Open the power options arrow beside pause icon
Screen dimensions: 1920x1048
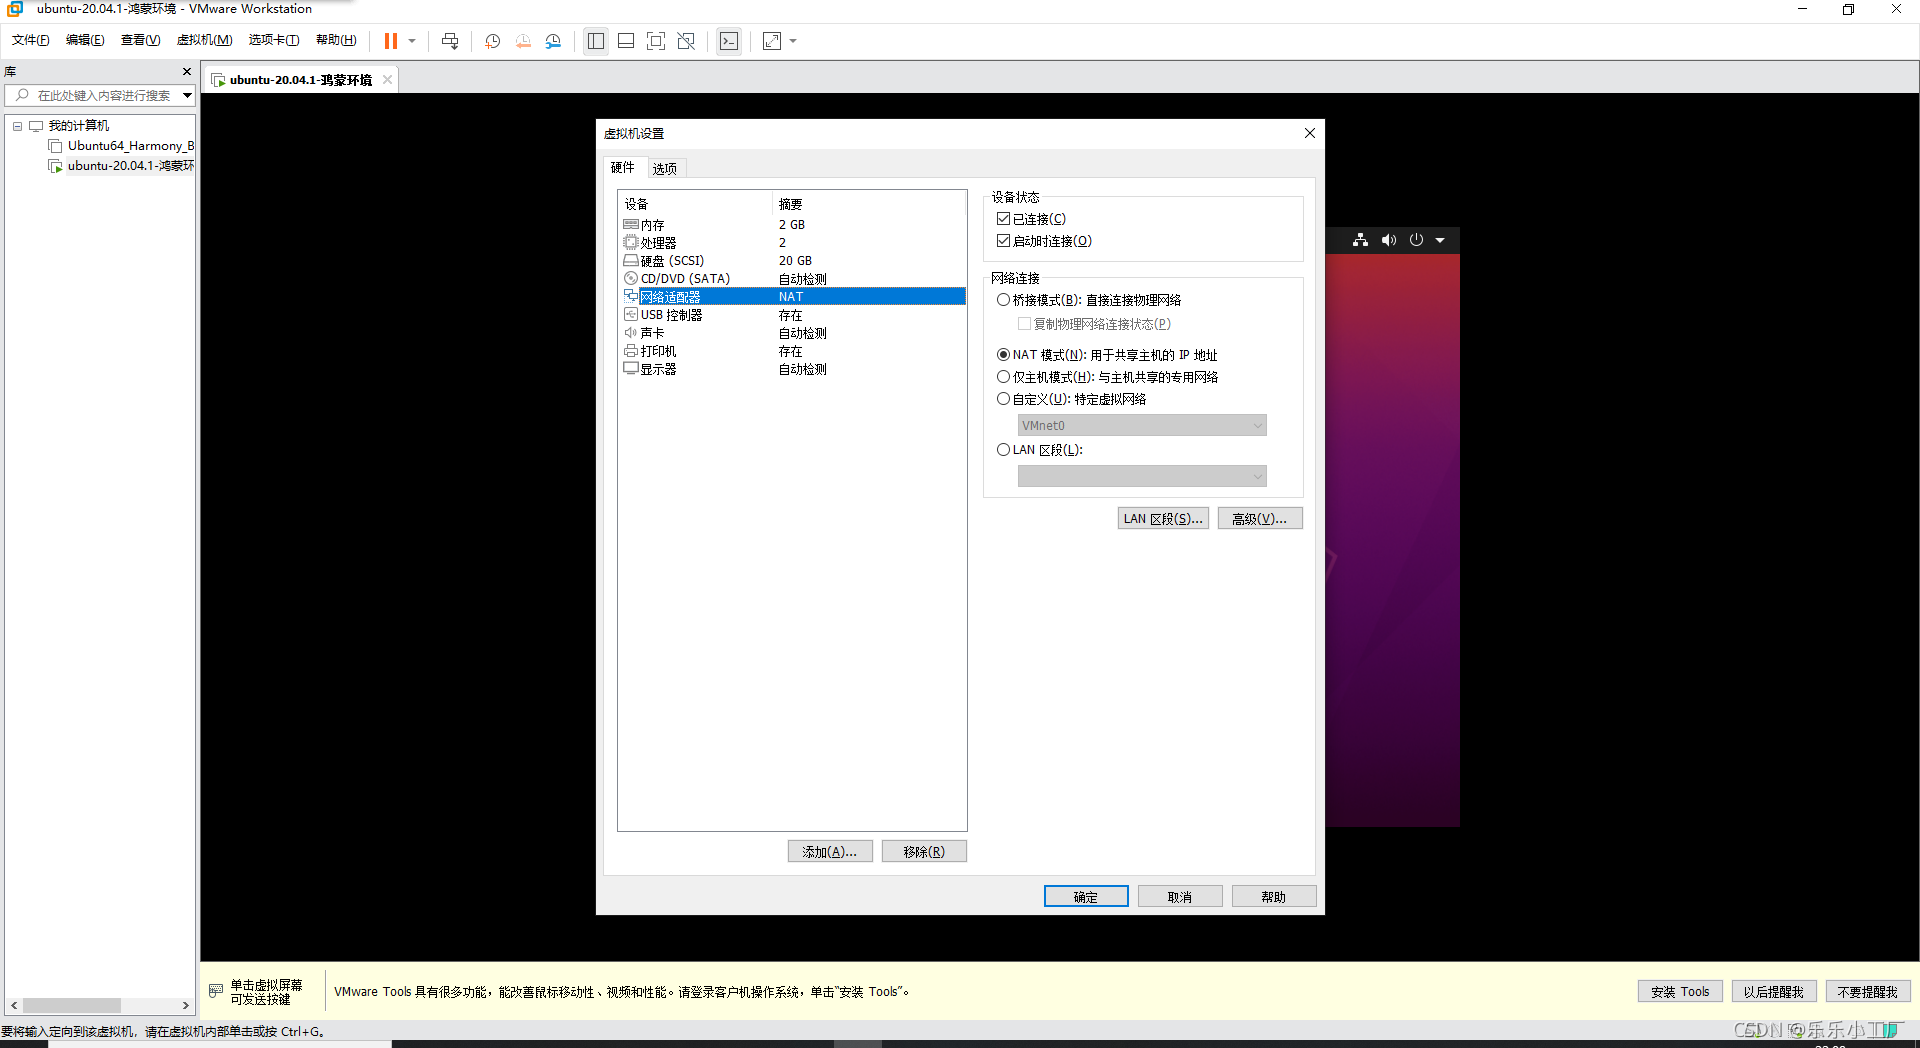tap(412, 41)
